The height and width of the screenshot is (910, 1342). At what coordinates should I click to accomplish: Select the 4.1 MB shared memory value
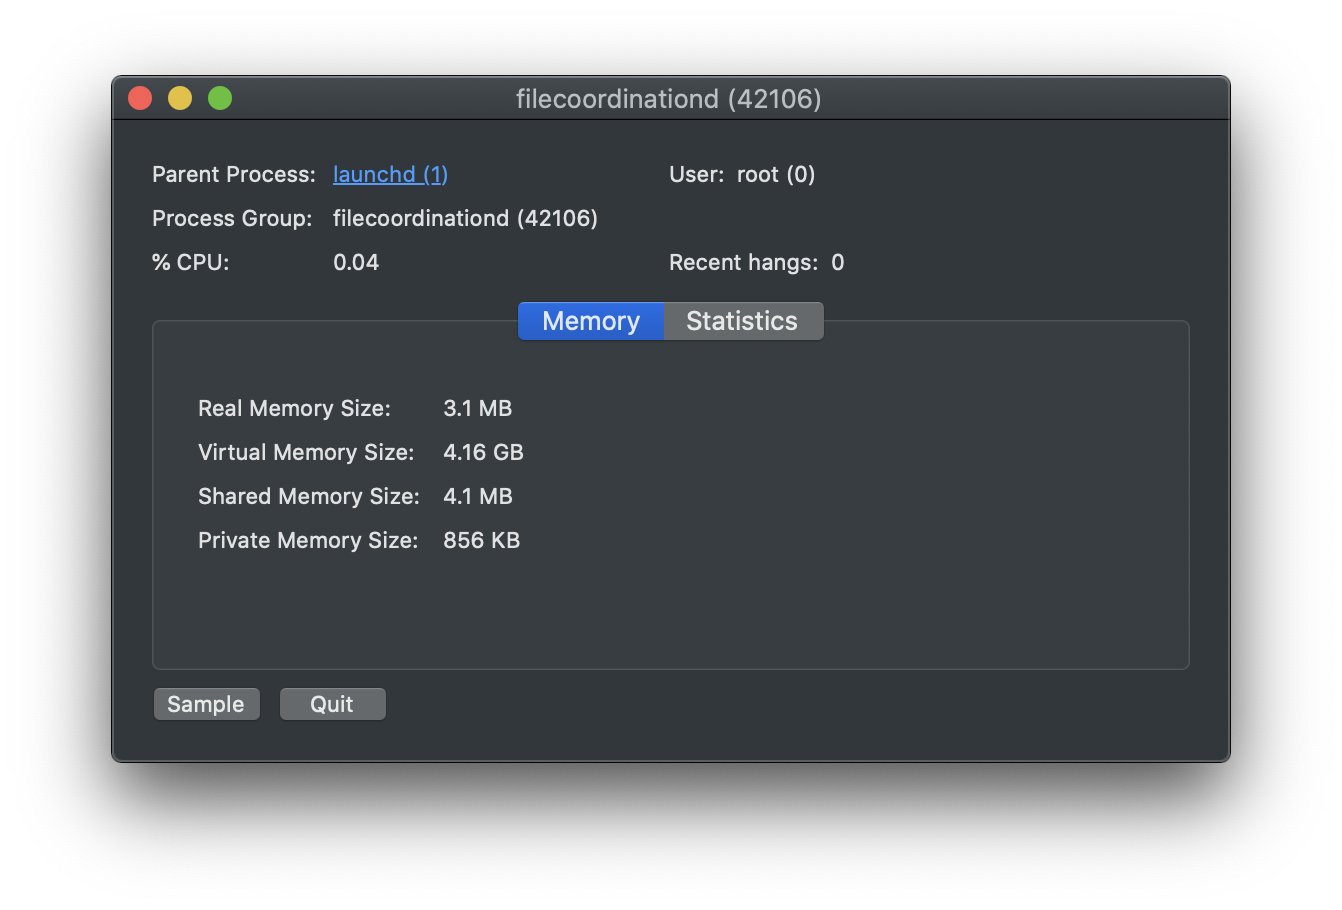click(x=478, y=496)
